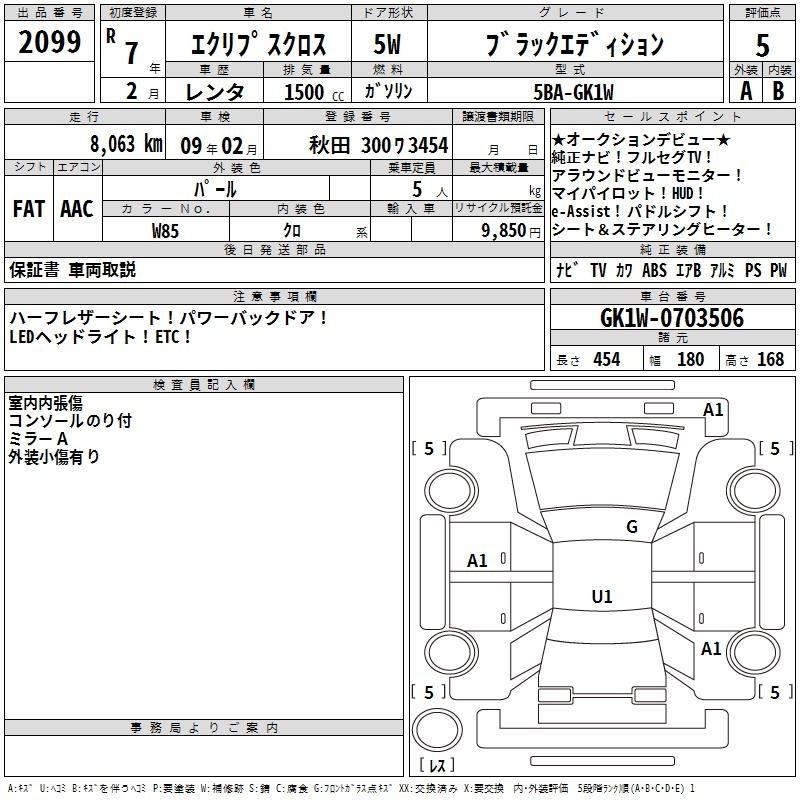
Task: Click the A1 mark on left-side door
Action: 478,561
